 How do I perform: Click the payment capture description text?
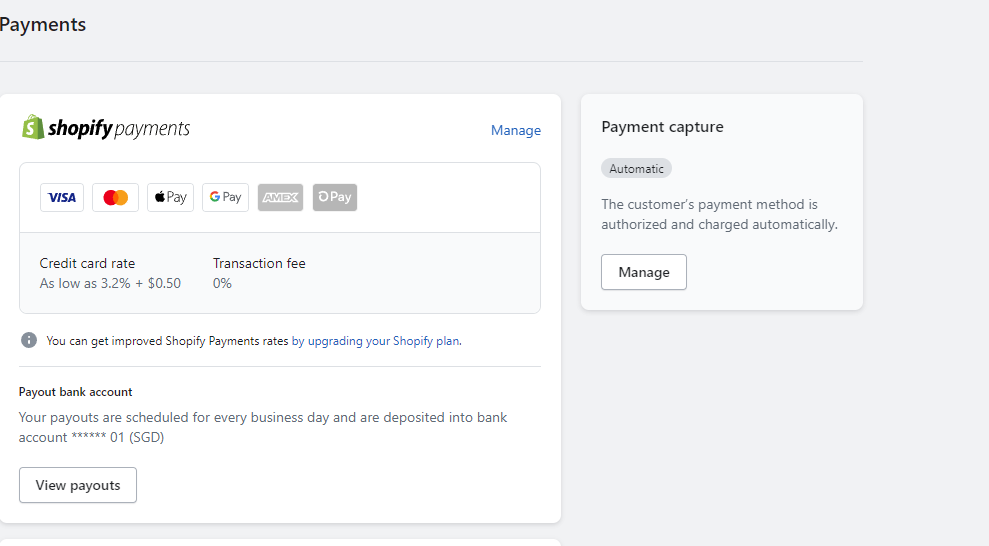pos(718,214)
